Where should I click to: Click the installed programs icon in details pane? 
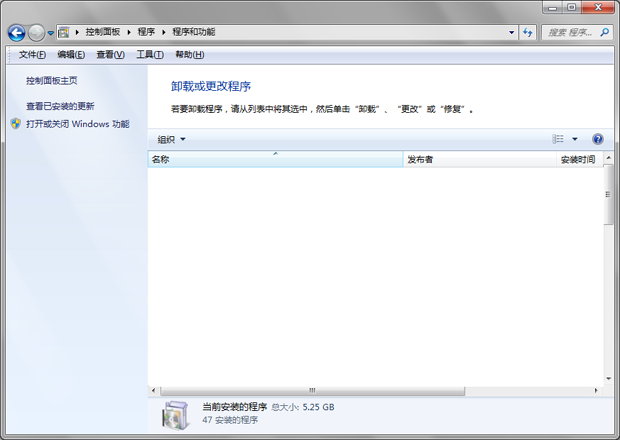174,413
